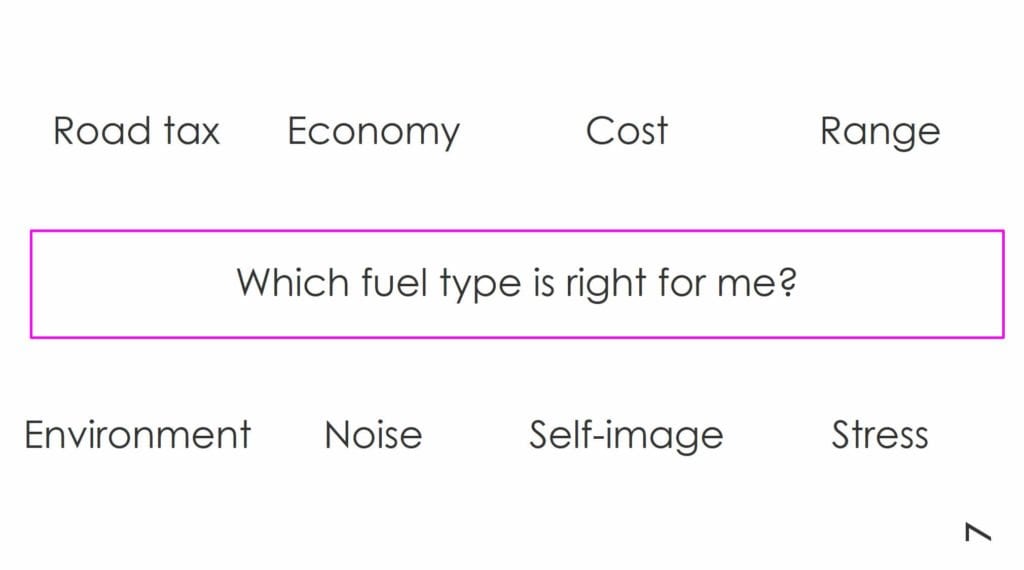
Task: Click the Road tax label
Action: (x=136, y=131)
